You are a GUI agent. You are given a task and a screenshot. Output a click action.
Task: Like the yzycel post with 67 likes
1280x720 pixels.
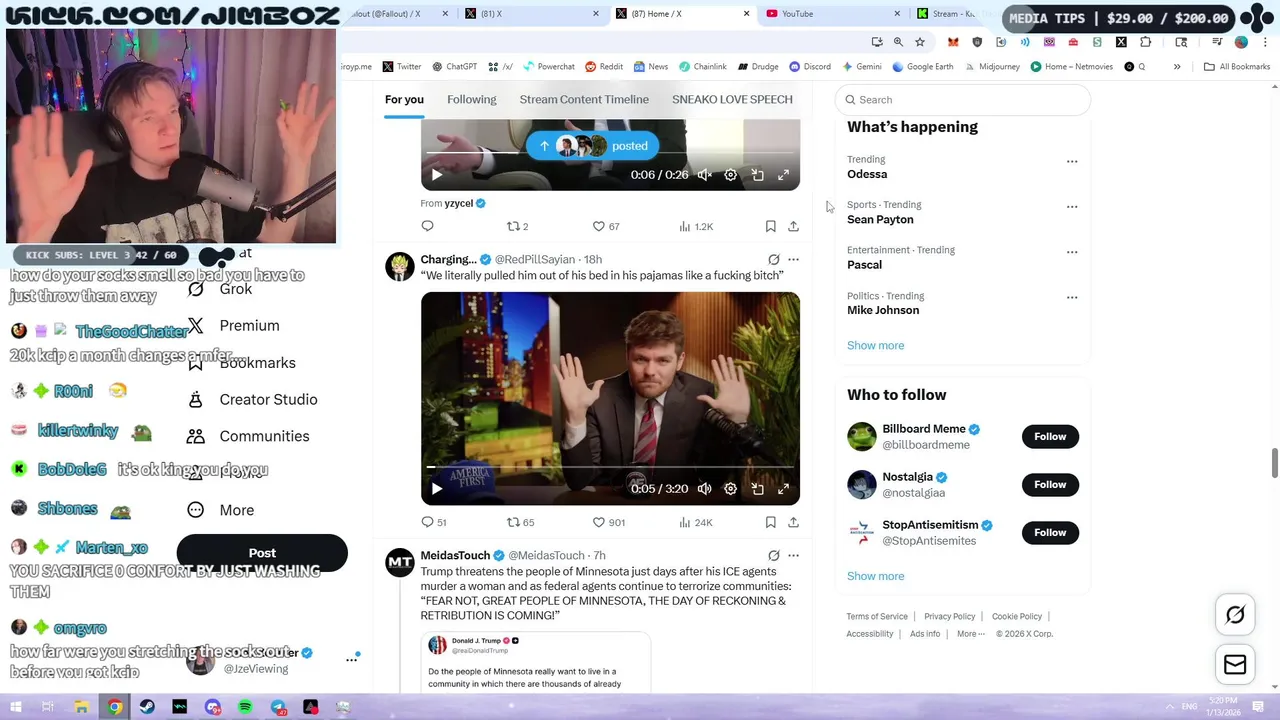click(606, 226)
